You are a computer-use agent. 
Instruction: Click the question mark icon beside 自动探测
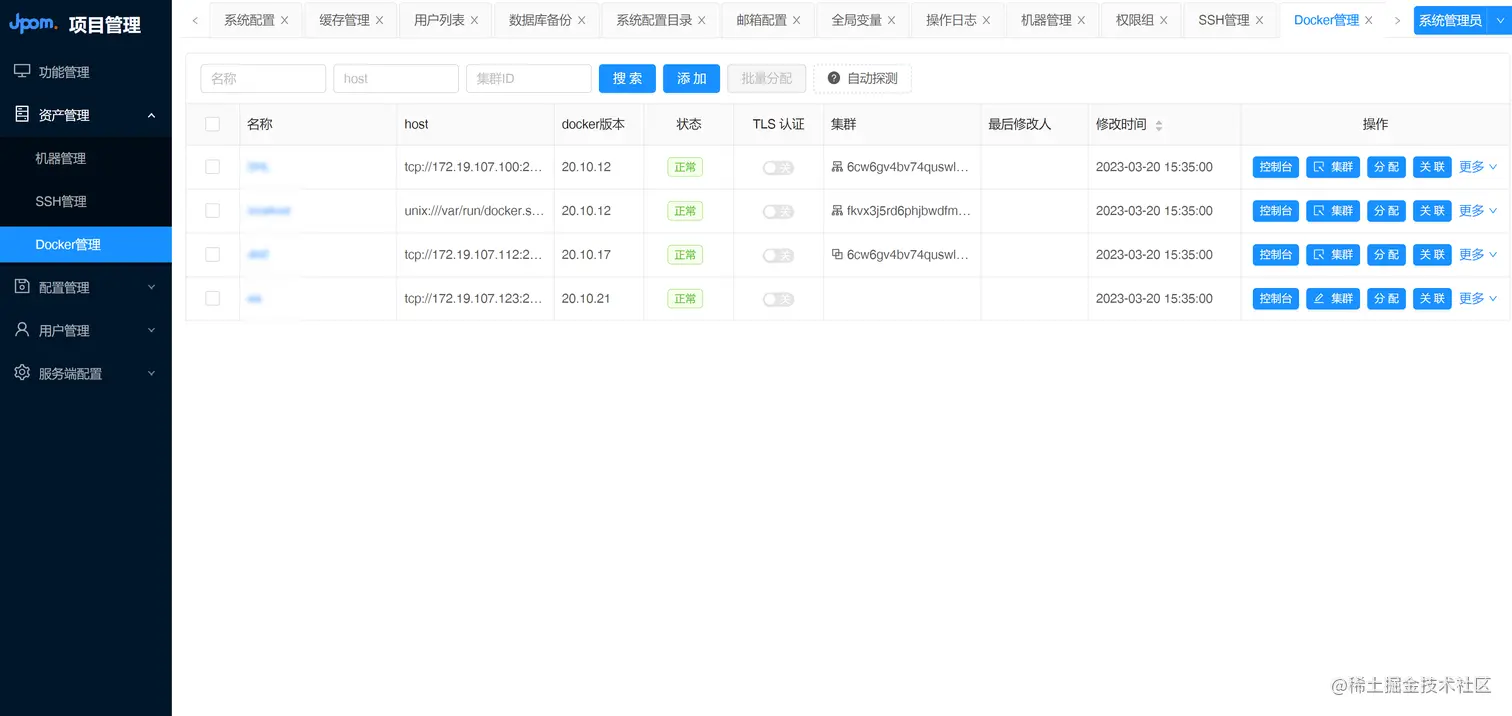(834, 78)
